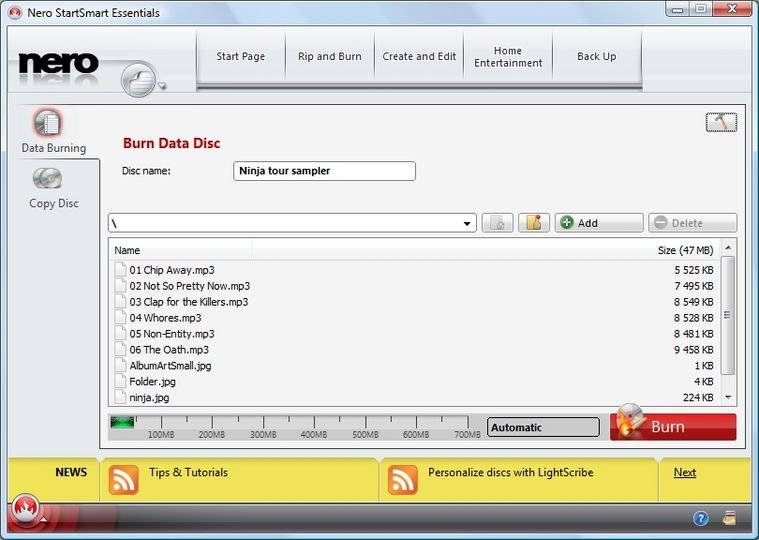The height and width of the screenshot is (540, 759).
Task: Open the Automatic disc size selector
Action: (543, 427)
